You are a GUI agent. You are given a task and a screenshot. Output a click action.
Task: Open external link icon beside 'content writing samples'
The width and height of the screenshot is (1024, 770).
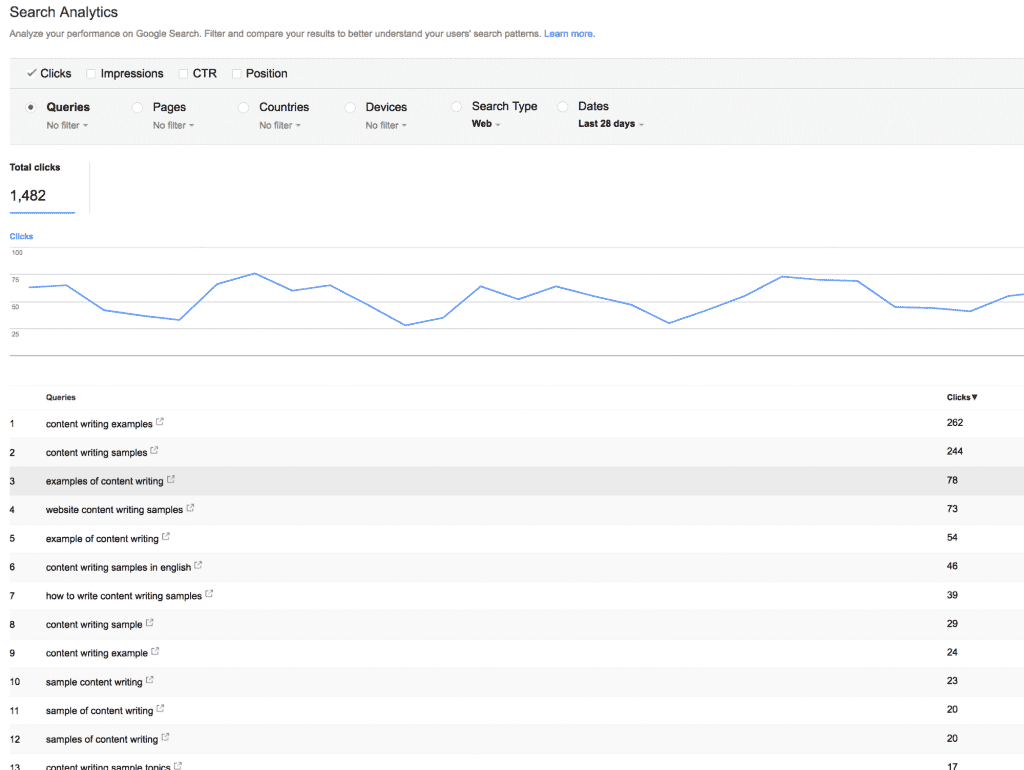tap(155, 452)
